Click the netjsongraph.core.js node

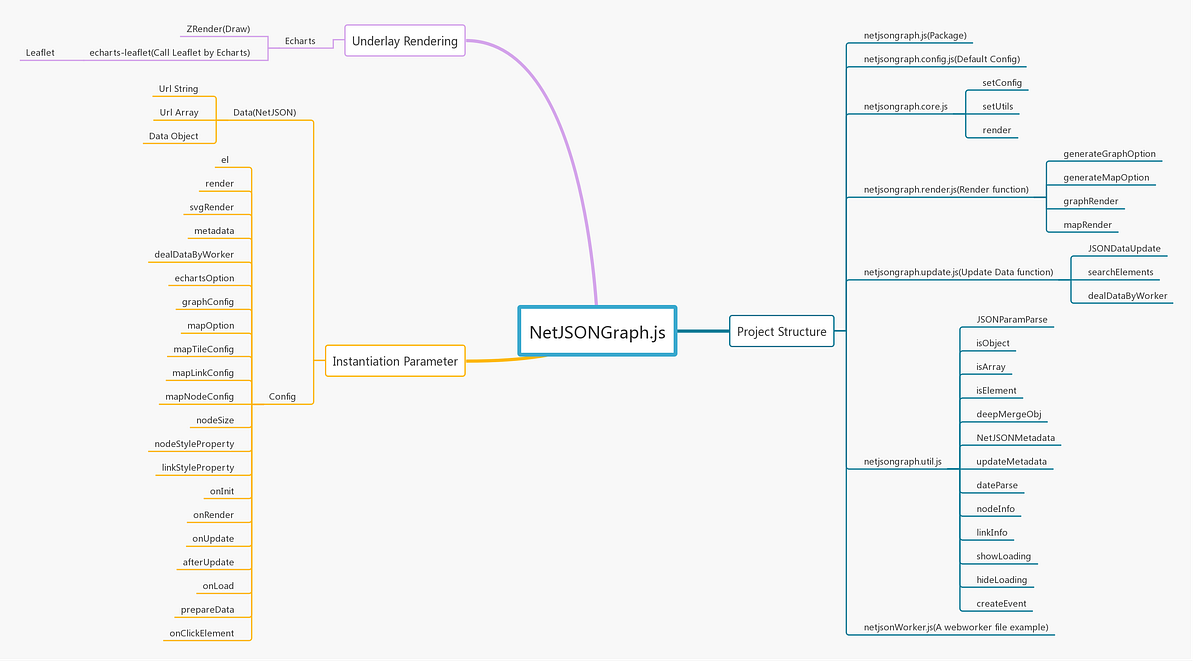click(x=903, y=108)
